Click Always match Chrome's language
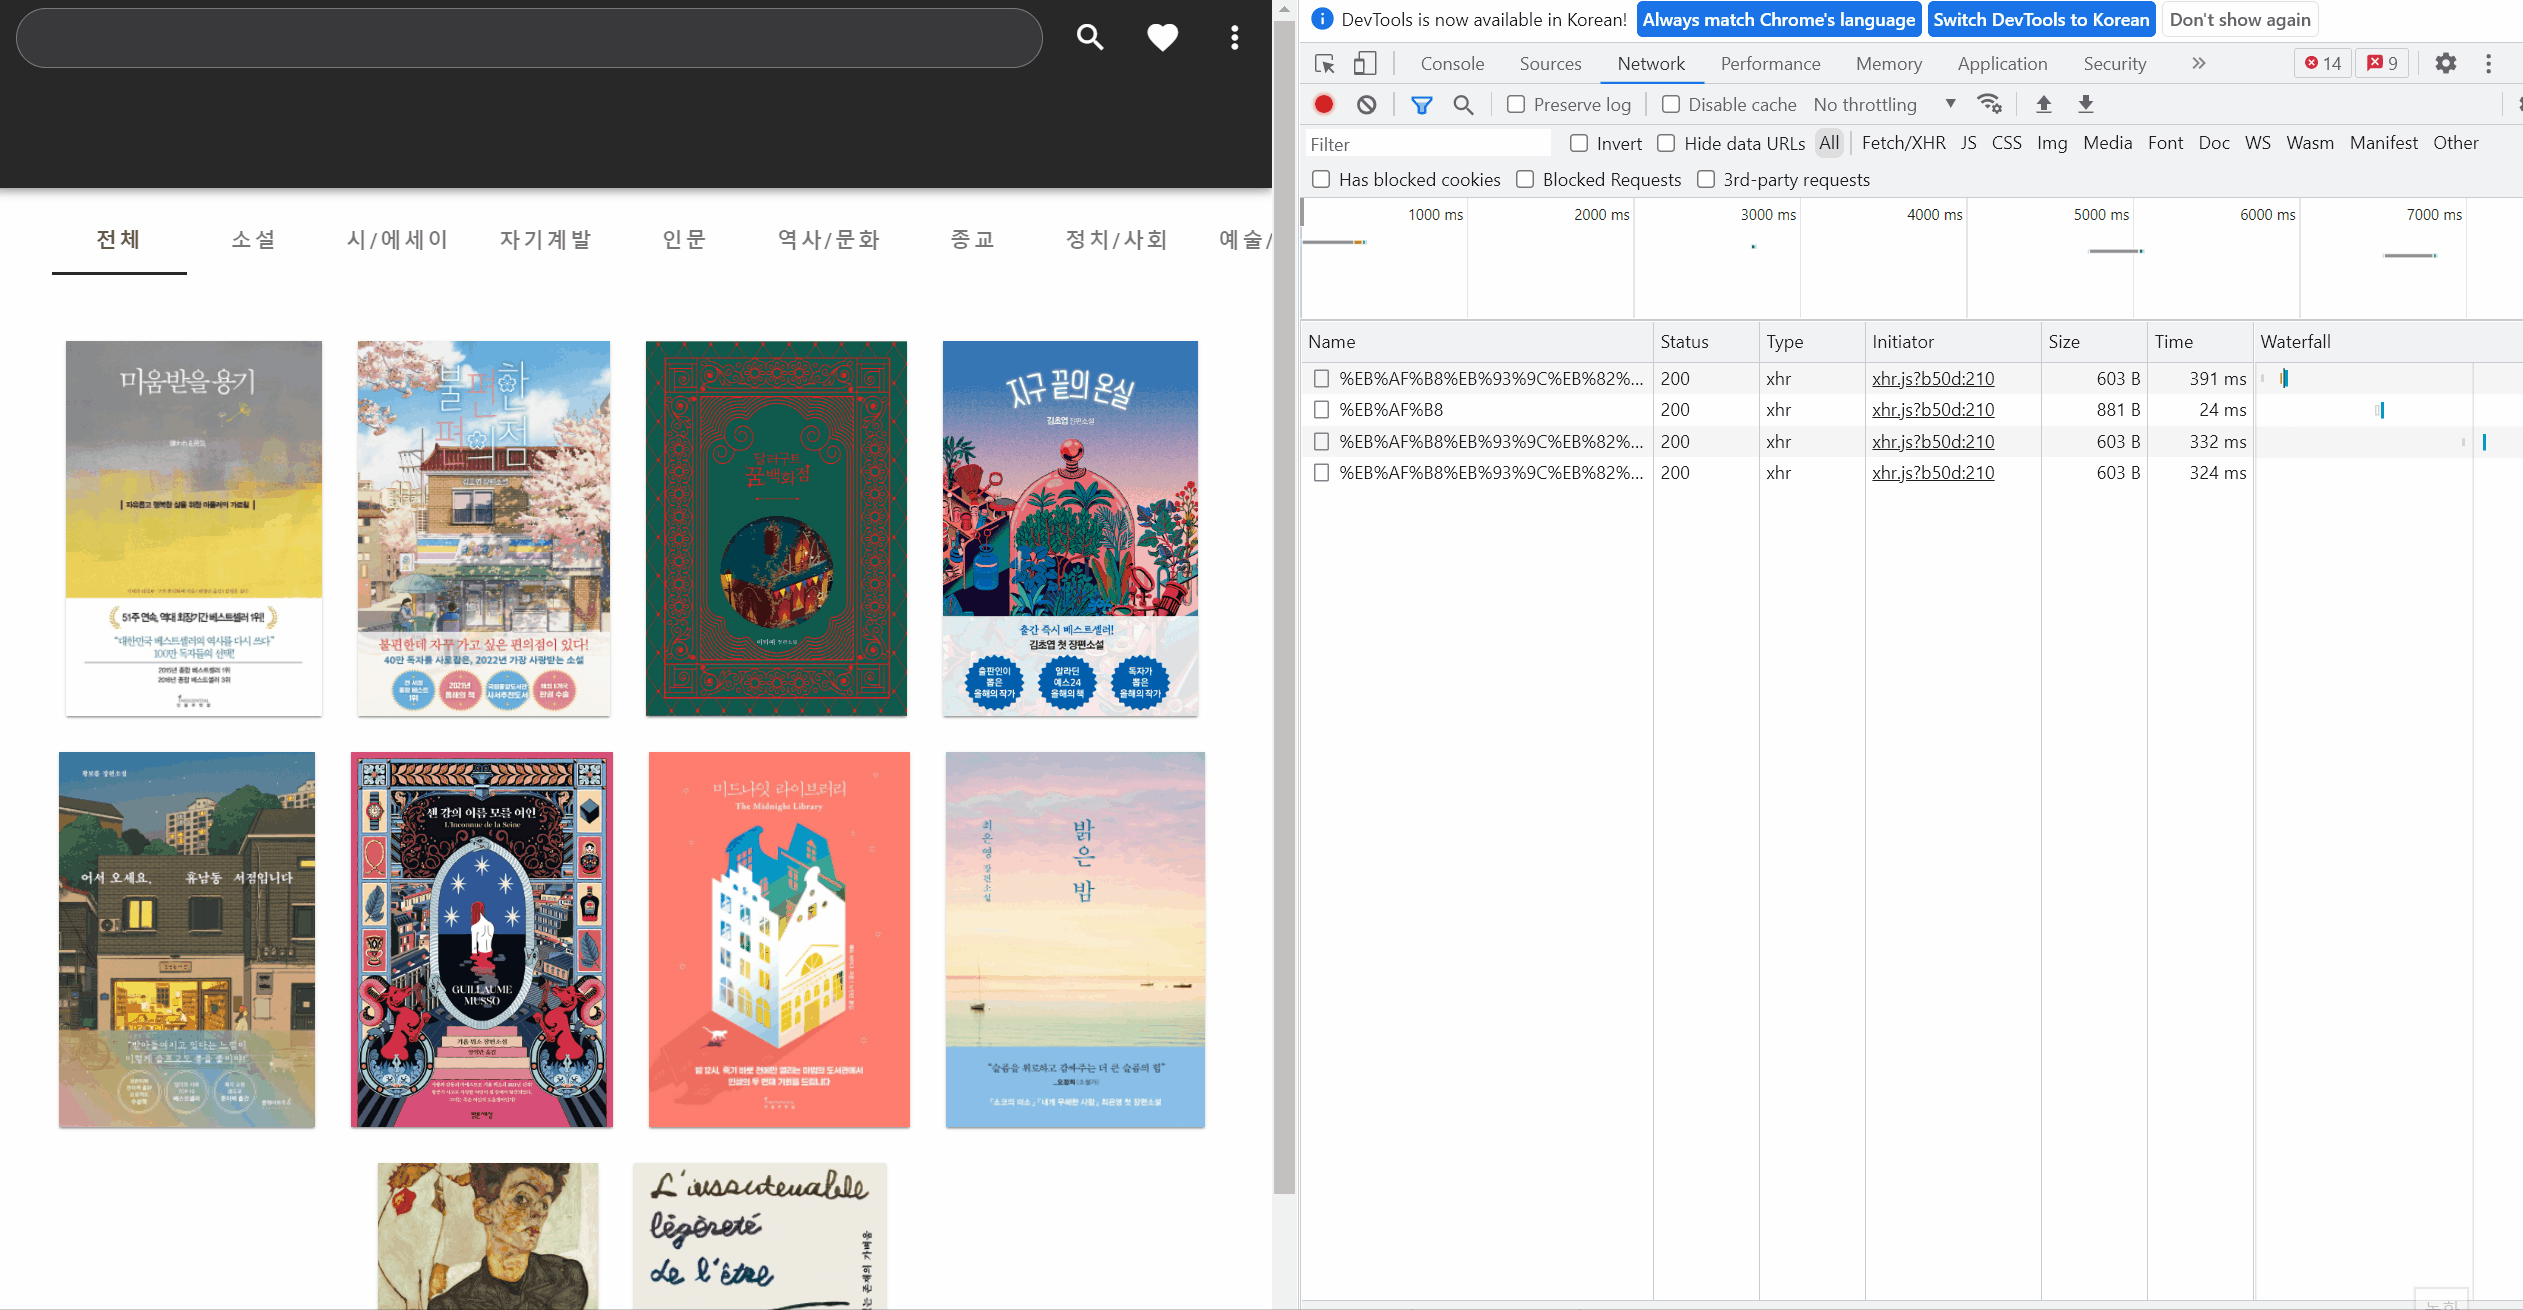 point(1779,19)
